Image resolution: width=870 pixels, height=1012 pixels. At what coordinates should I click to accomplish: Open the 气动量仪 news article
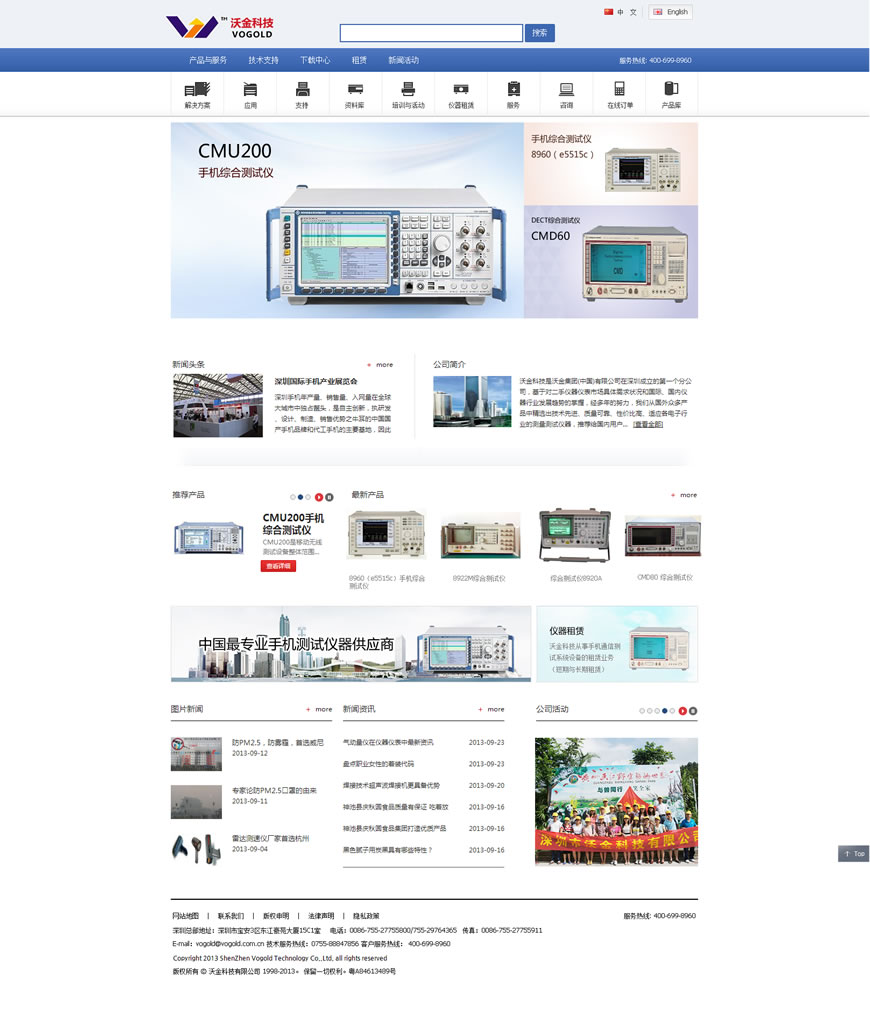(x=388, y=743)
